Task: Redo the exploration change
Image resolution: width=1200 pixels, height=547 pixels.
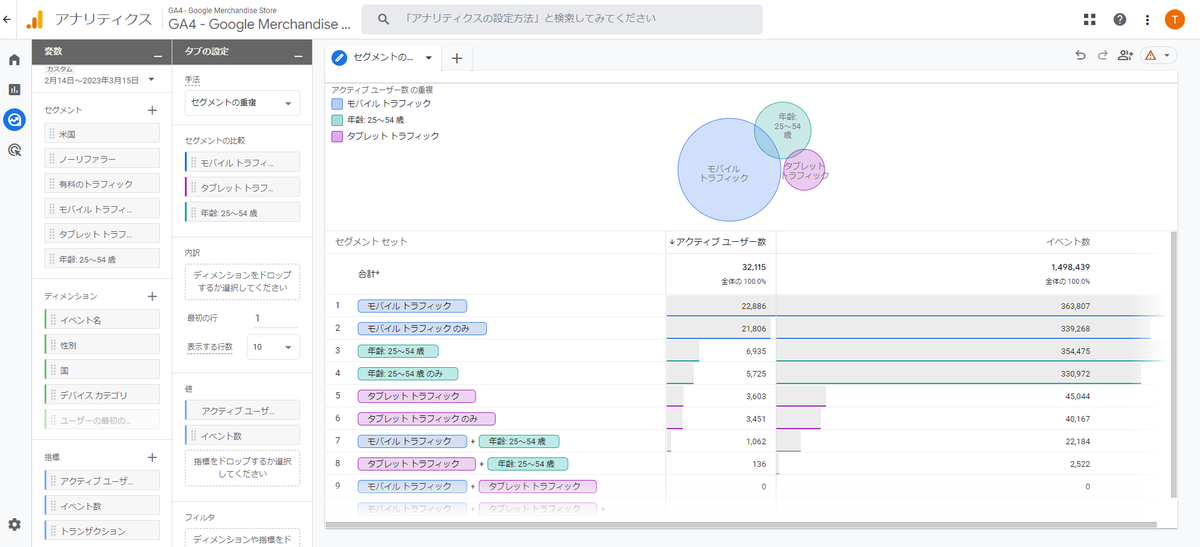Action: pyautogui.click(x=1103, y=56)
